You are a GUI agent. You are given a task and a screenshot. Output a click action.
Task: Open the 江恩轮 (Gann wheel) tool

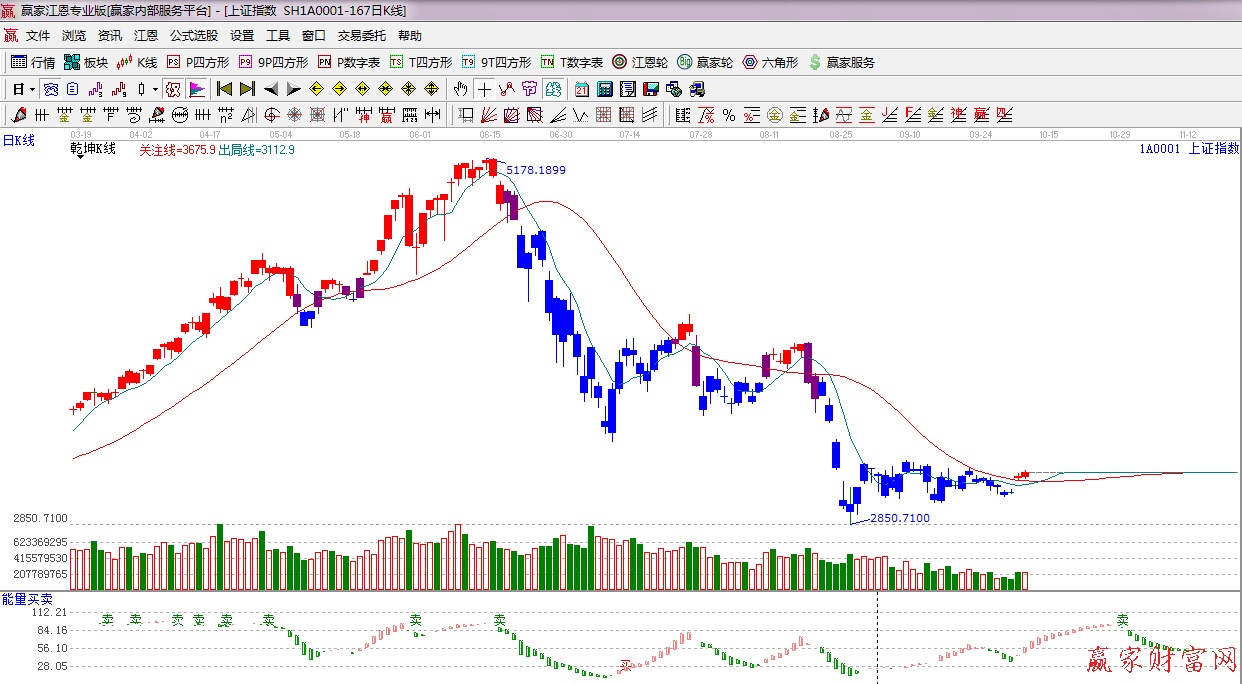(x=640, y=62)
